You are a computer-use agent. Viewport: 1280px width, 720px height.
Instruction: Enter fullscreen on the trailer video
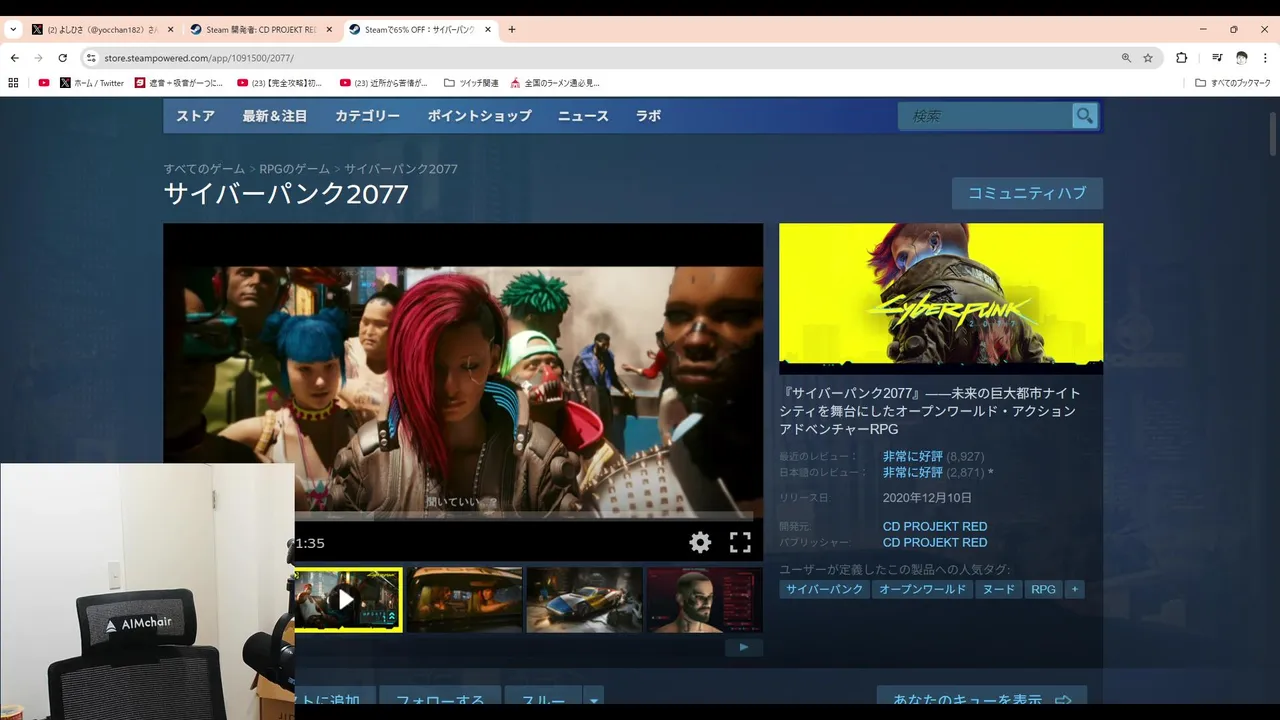tap(740, 543)
